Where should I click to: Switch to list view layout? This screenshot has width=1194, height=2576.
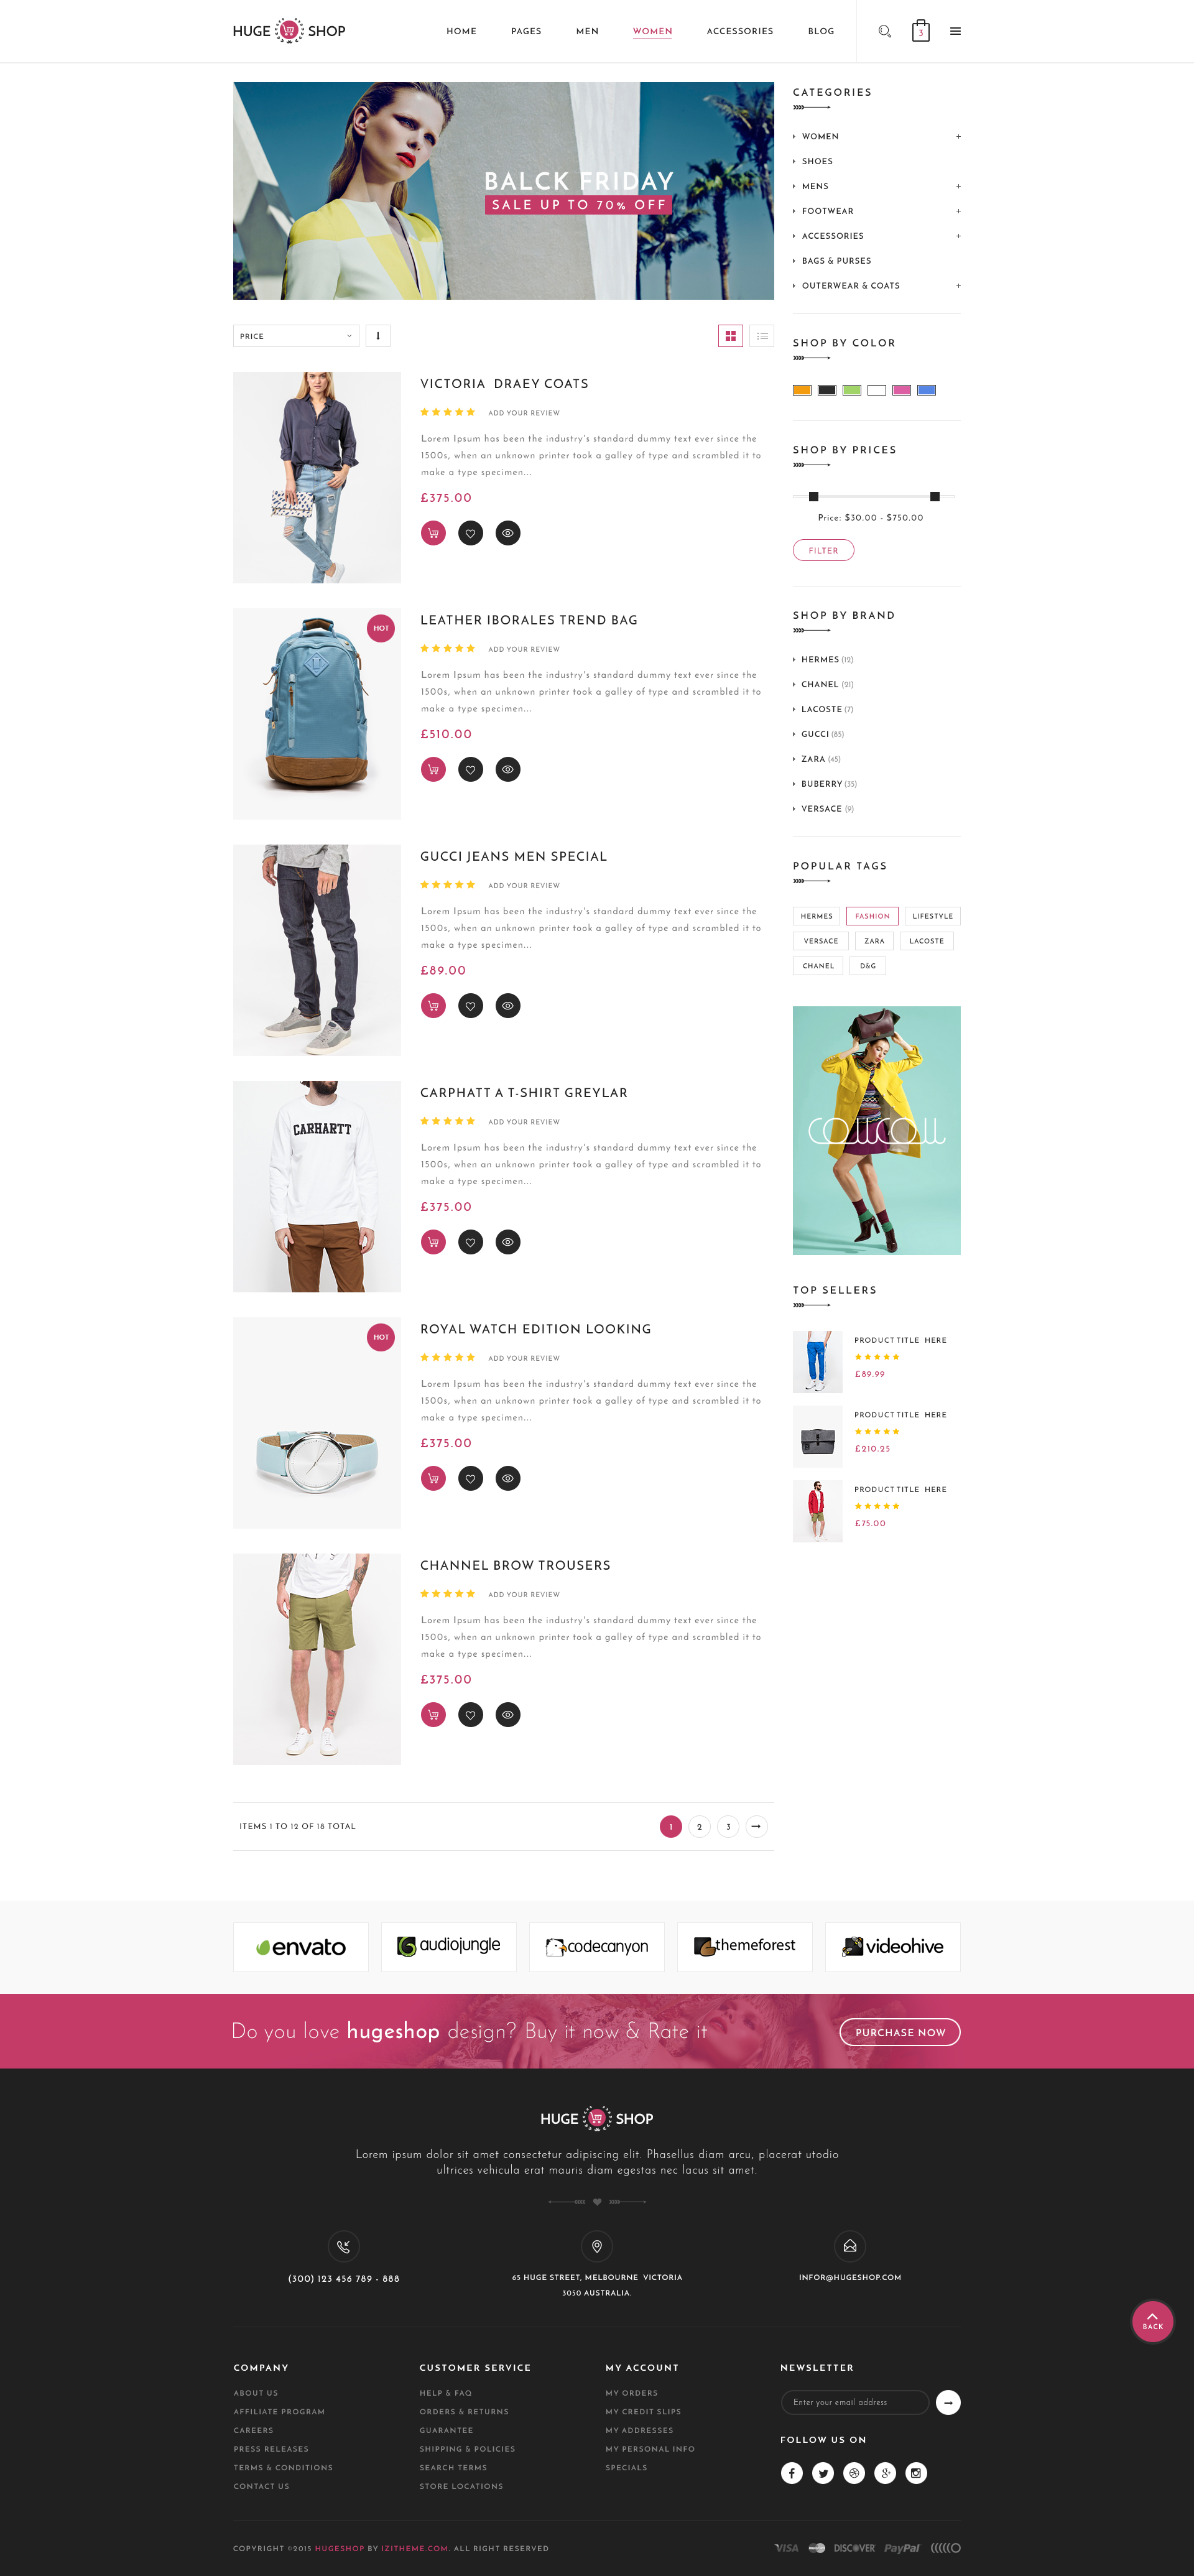click(x=762, y=336)
